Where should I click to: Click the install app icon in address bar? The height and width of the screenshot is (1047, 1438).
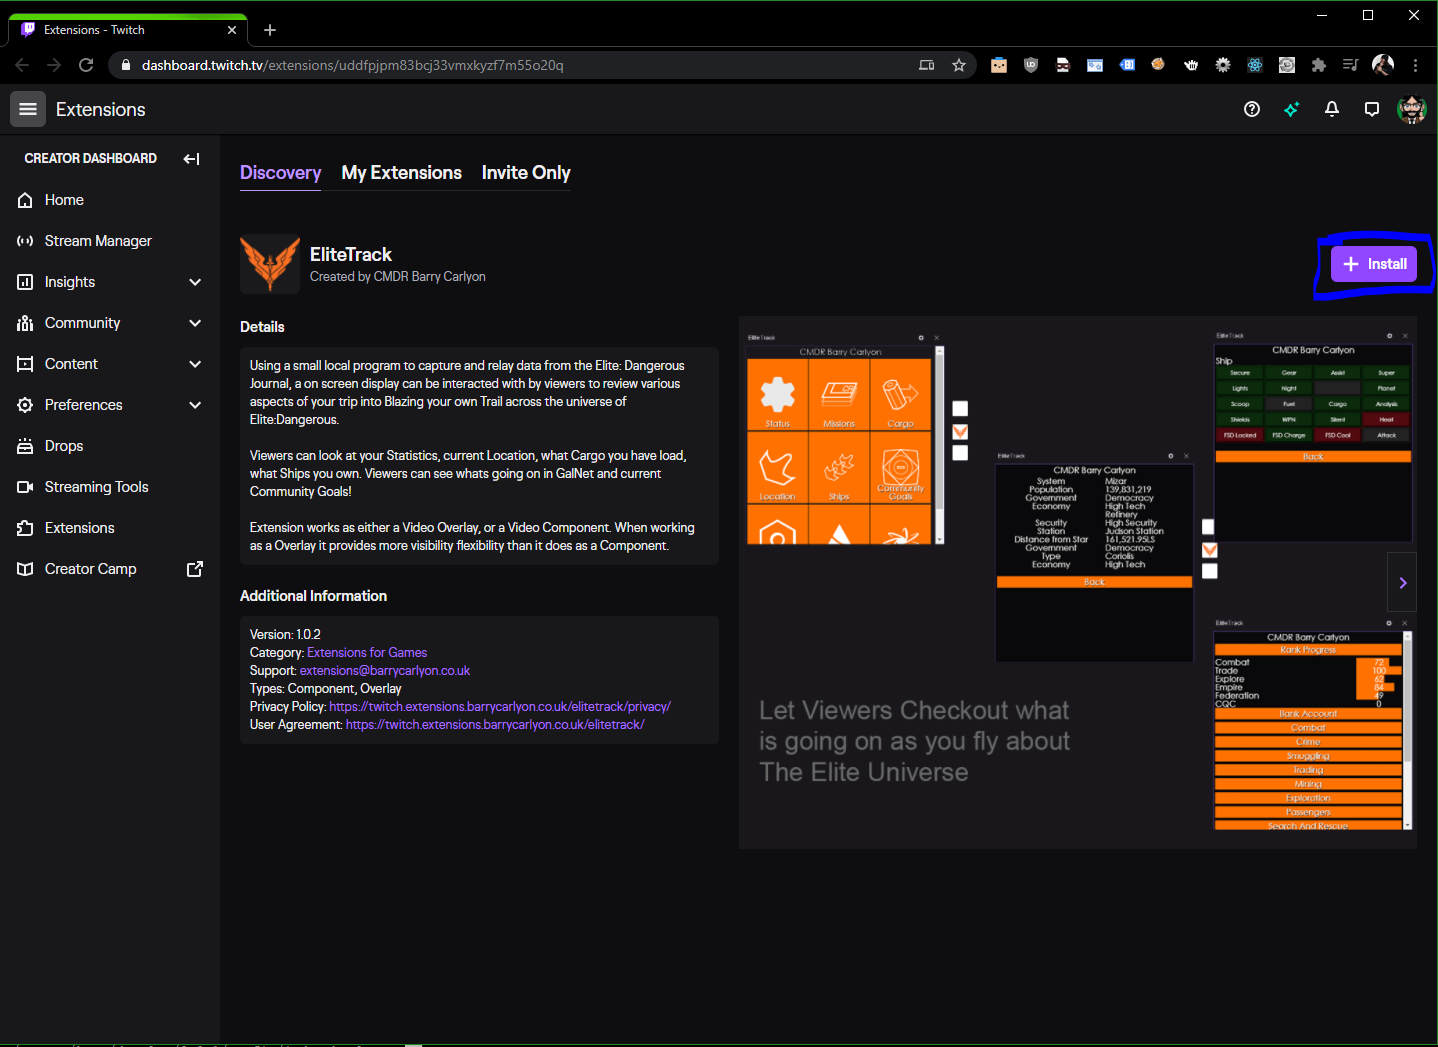927,65
